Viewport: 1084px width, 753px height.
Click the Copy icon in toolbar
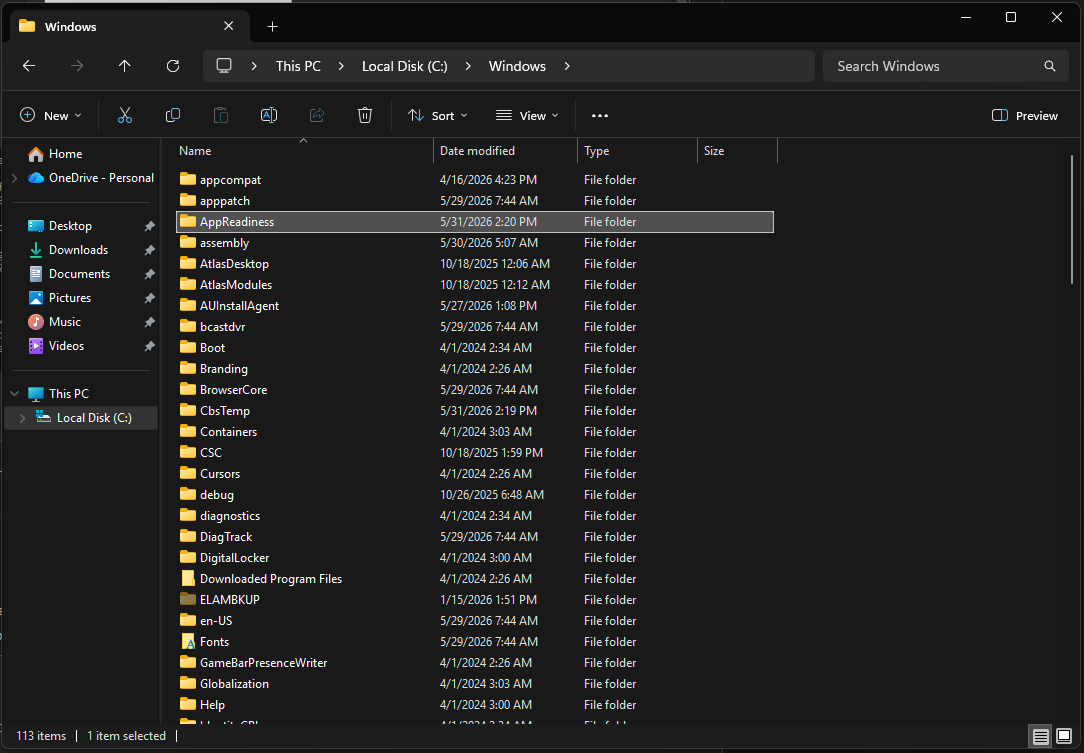click(x=173, y=115)
